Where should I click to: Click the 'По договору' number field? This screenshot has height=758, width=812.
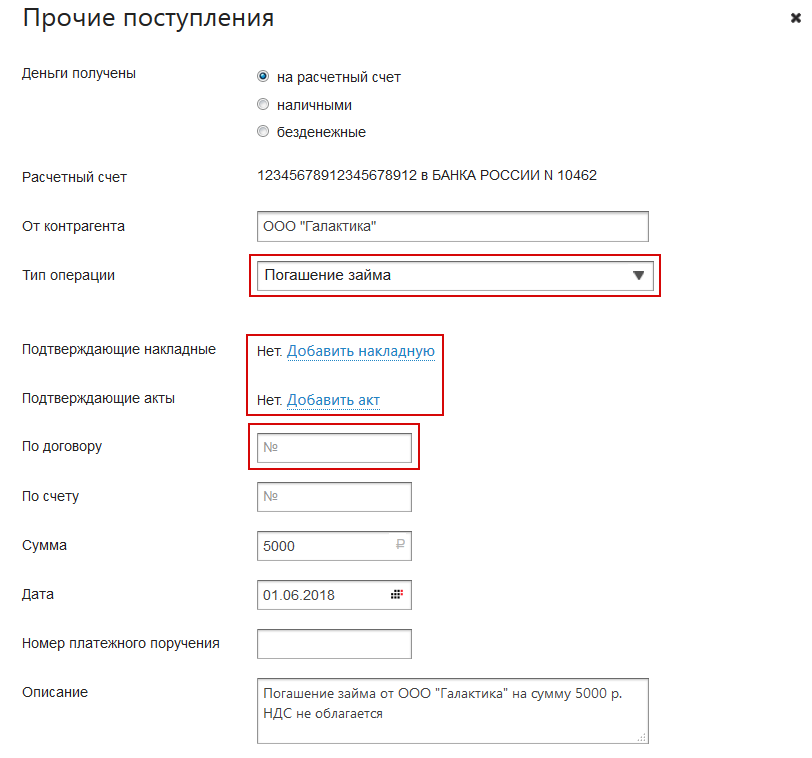[334, 448]
